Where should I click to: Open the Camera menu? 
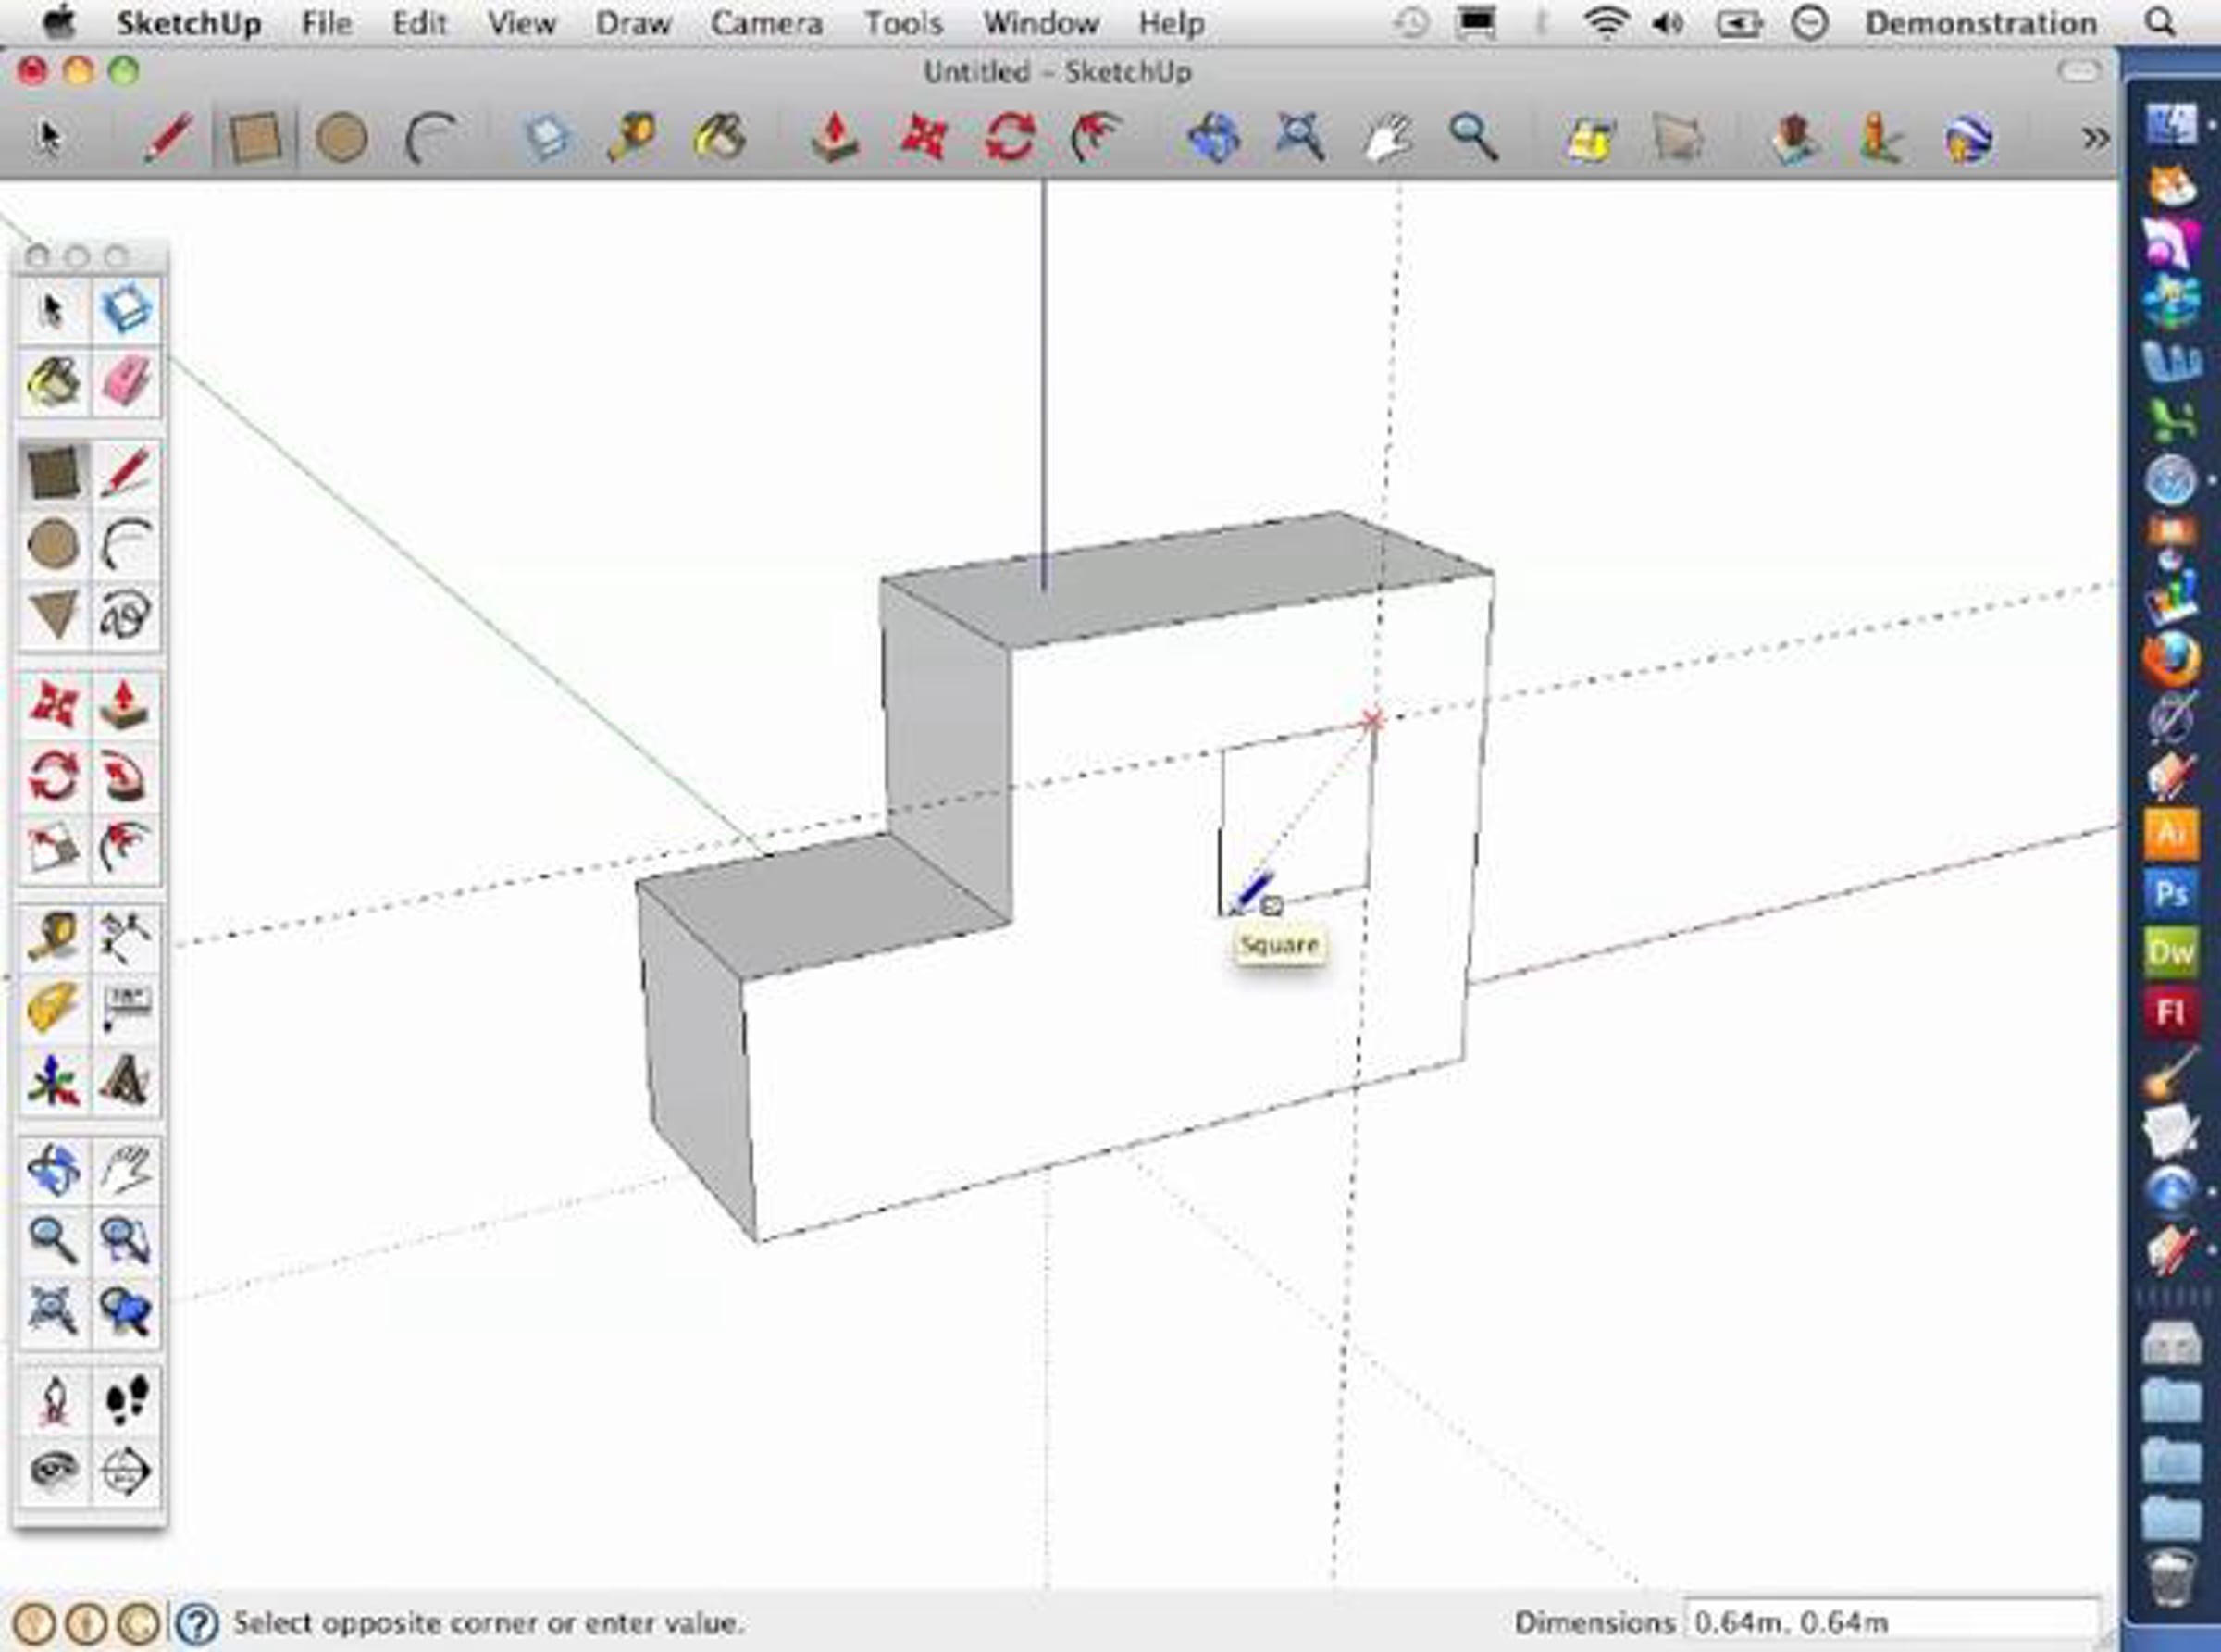[766, 23]
